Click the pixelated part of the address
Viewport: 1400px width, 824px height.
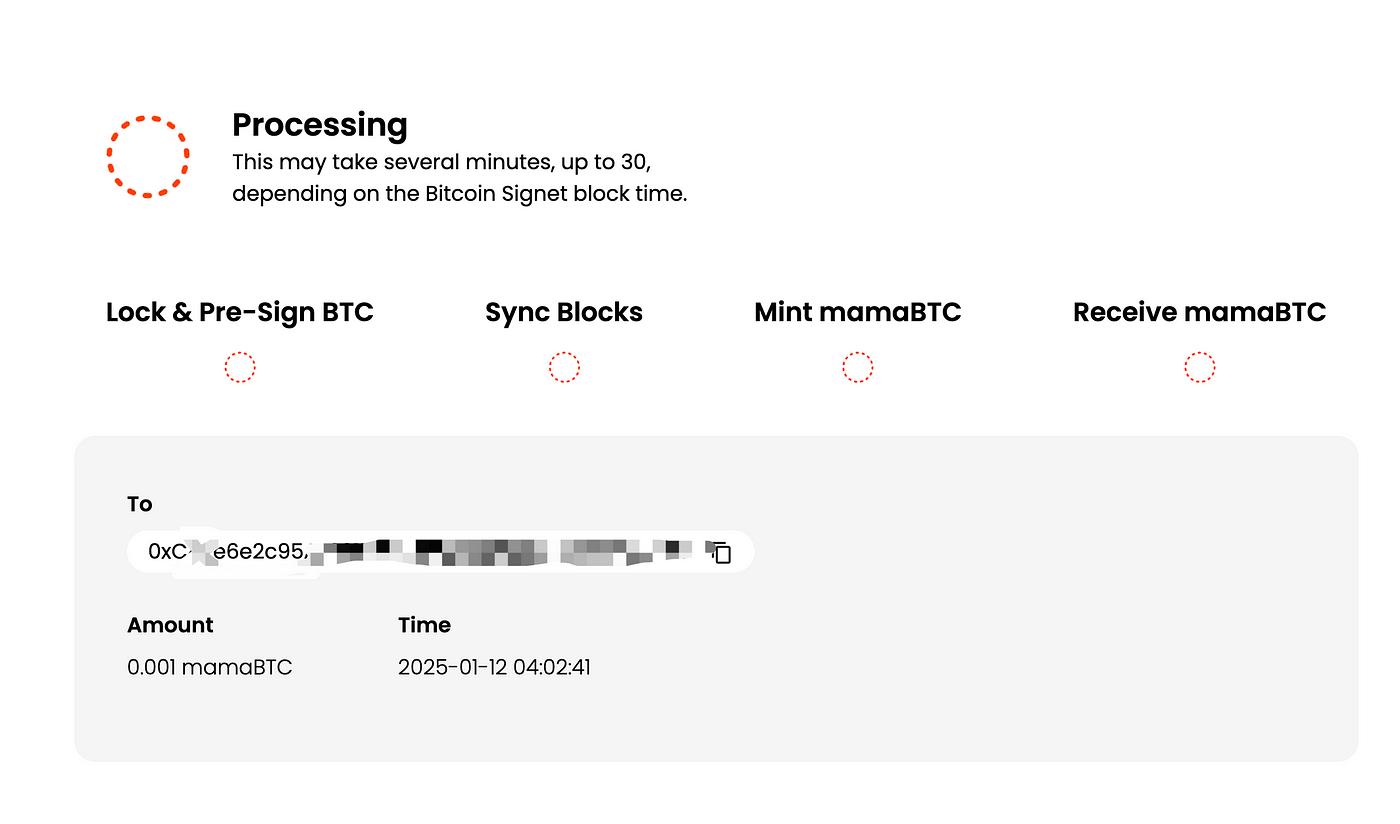pyautogui.click(x=500, y=552)
